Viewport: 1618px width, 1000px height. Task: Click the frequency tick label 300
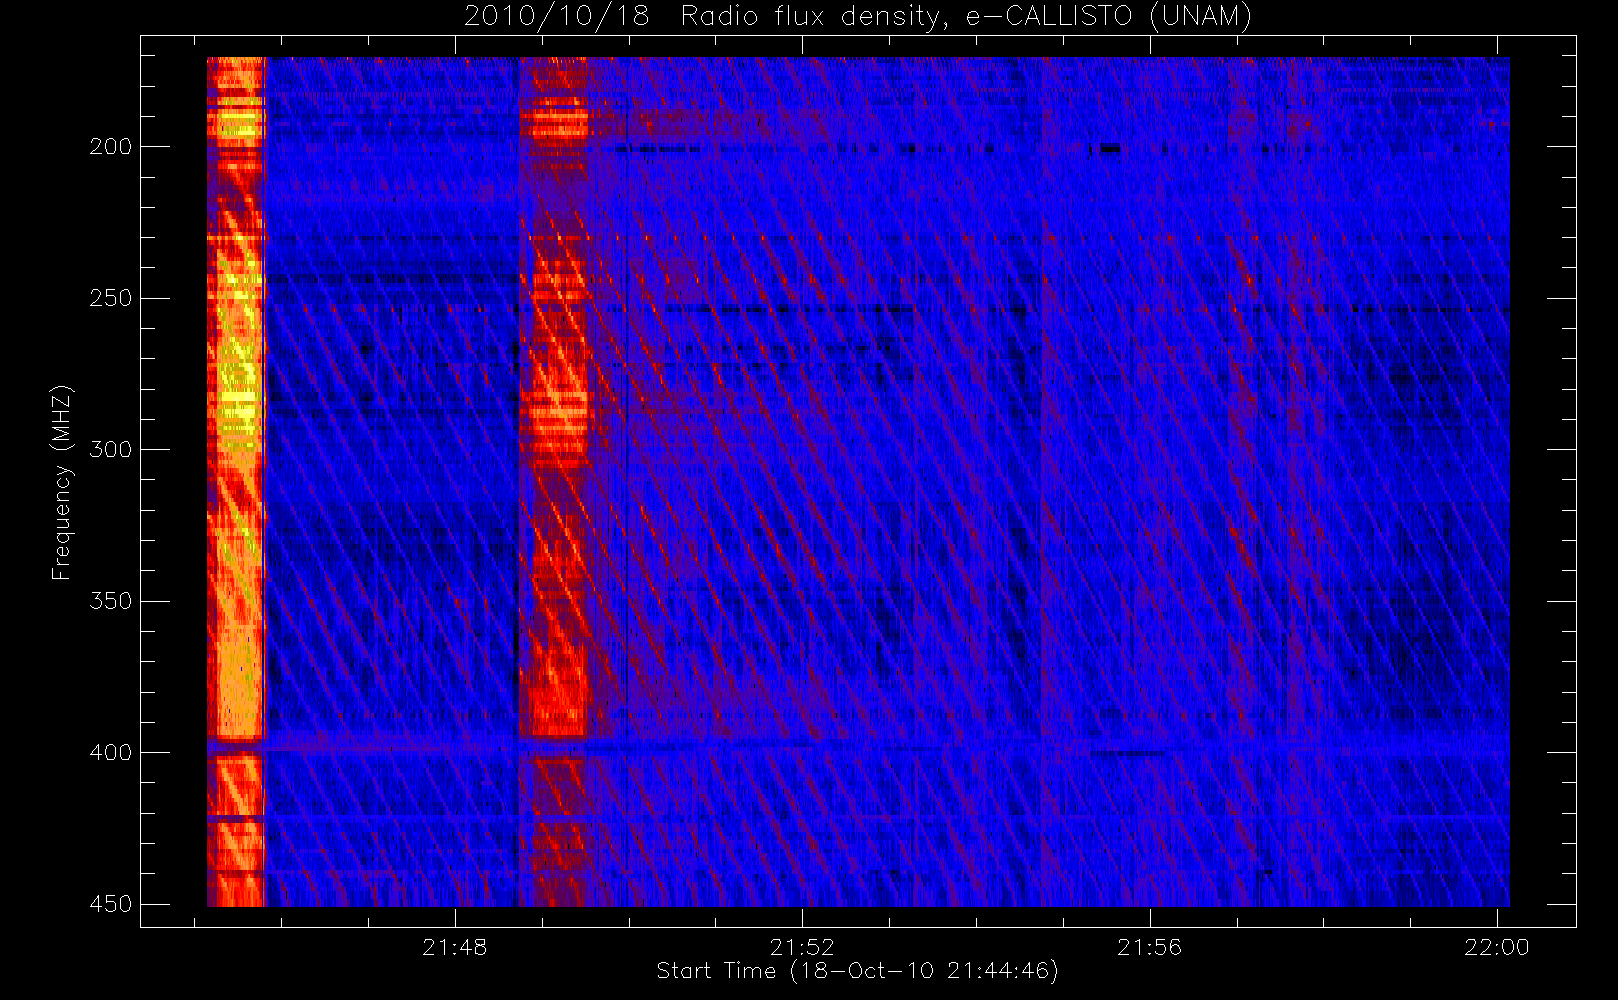[x=110, y=449]
